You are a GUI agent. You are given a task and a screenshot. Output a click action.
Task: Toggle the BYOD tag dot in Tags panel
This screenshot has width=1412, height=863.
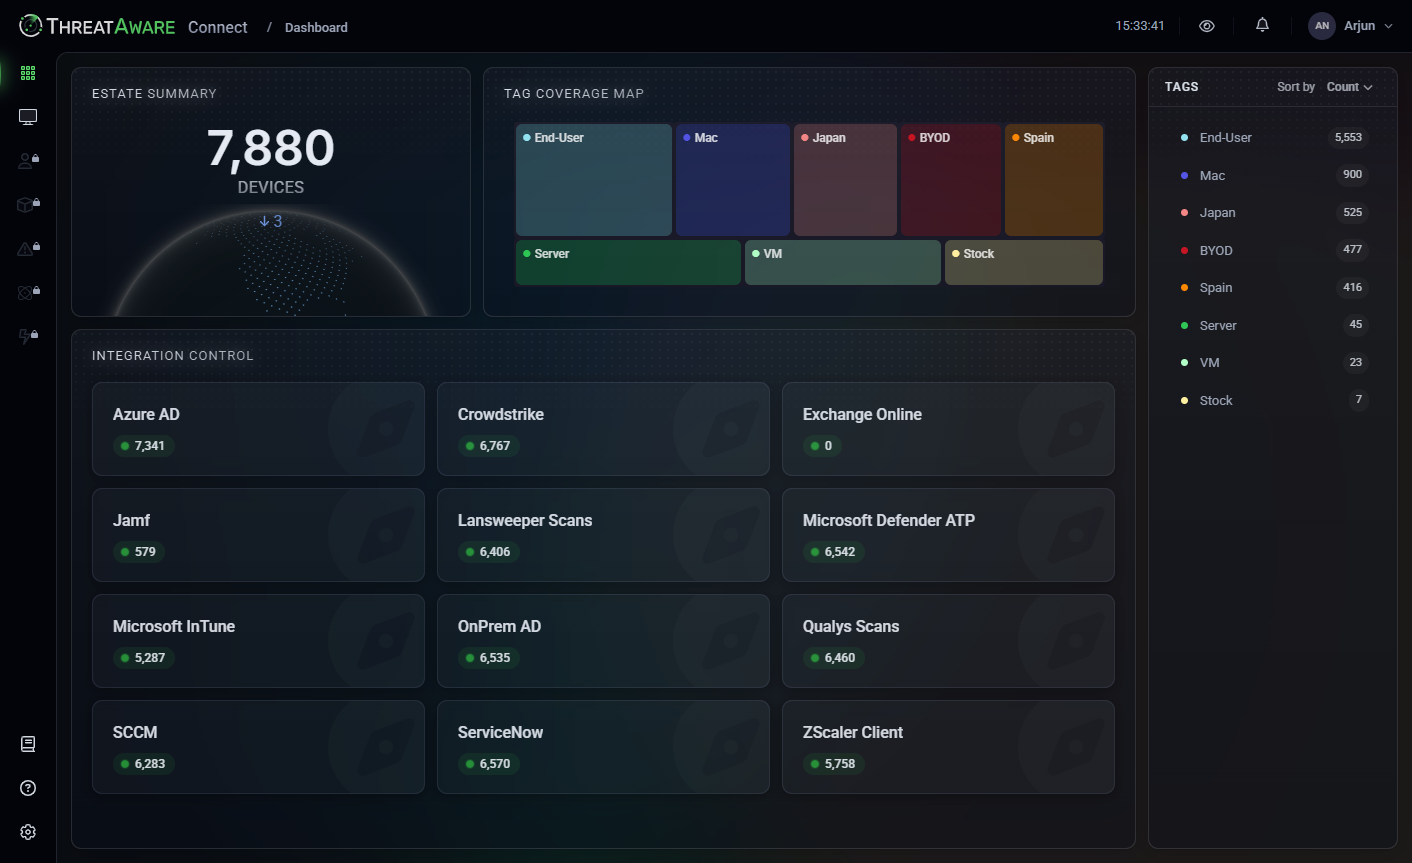pyautogui.click(x=1183, y=250)
